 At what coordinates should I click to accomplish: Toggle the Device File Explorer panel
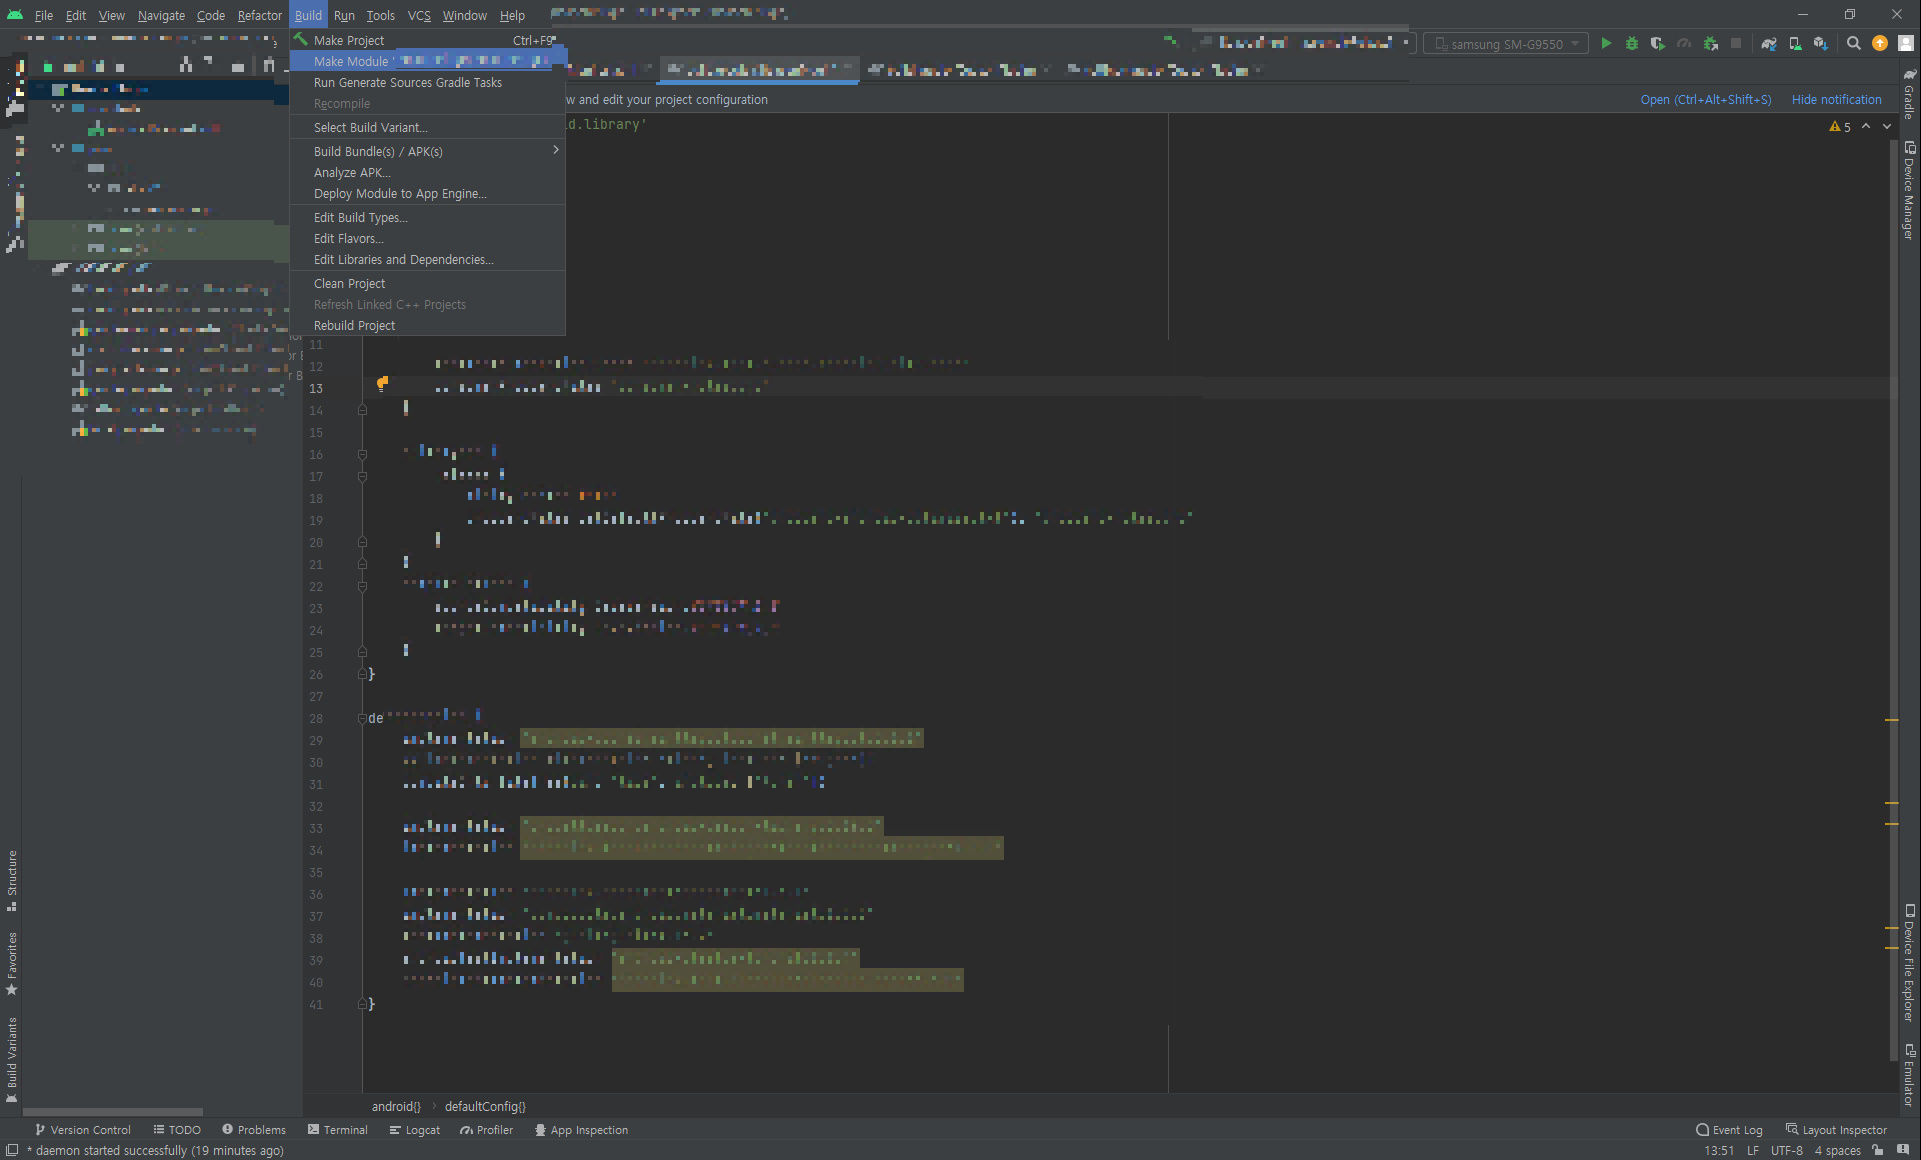point(1909,963)
